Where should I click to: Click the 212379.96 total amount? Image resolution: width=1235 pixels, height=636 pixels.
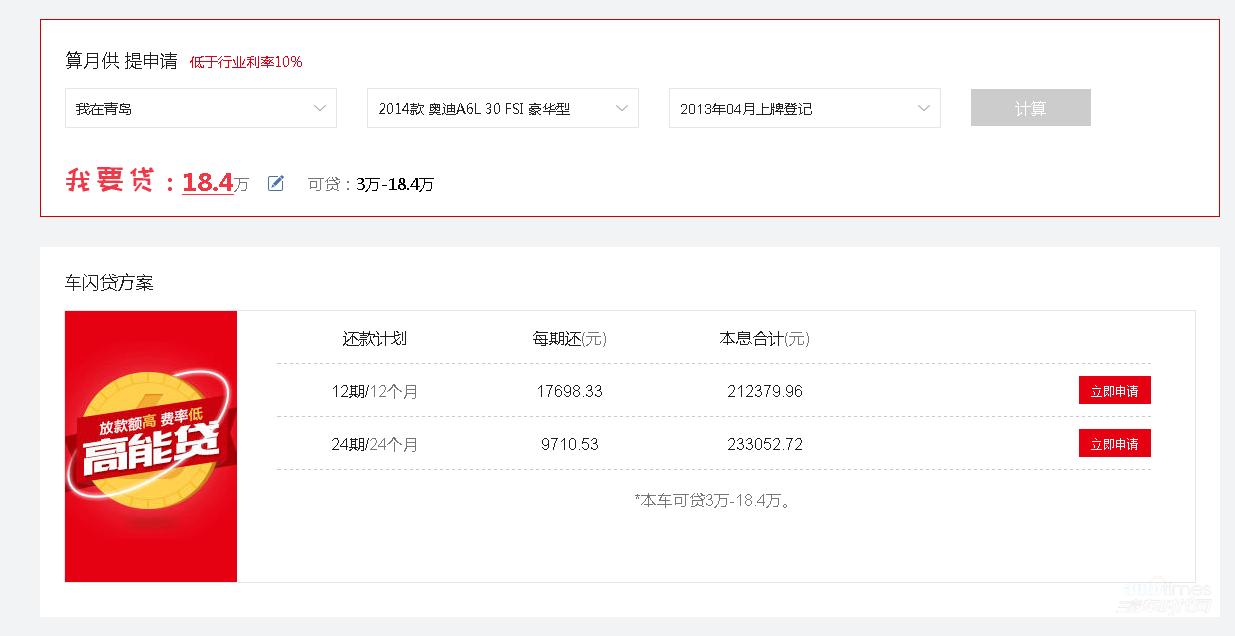click(x=765, y=391)
